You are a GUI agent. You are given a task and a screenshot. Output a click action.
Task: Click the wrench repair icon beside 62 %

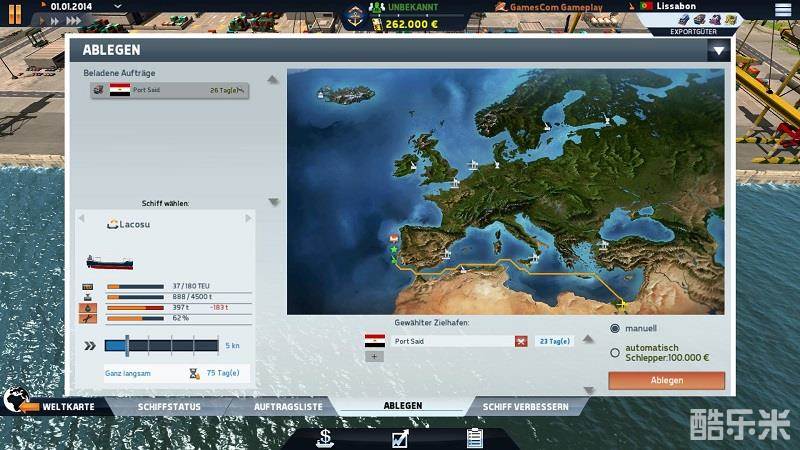[x=85, y=318]
